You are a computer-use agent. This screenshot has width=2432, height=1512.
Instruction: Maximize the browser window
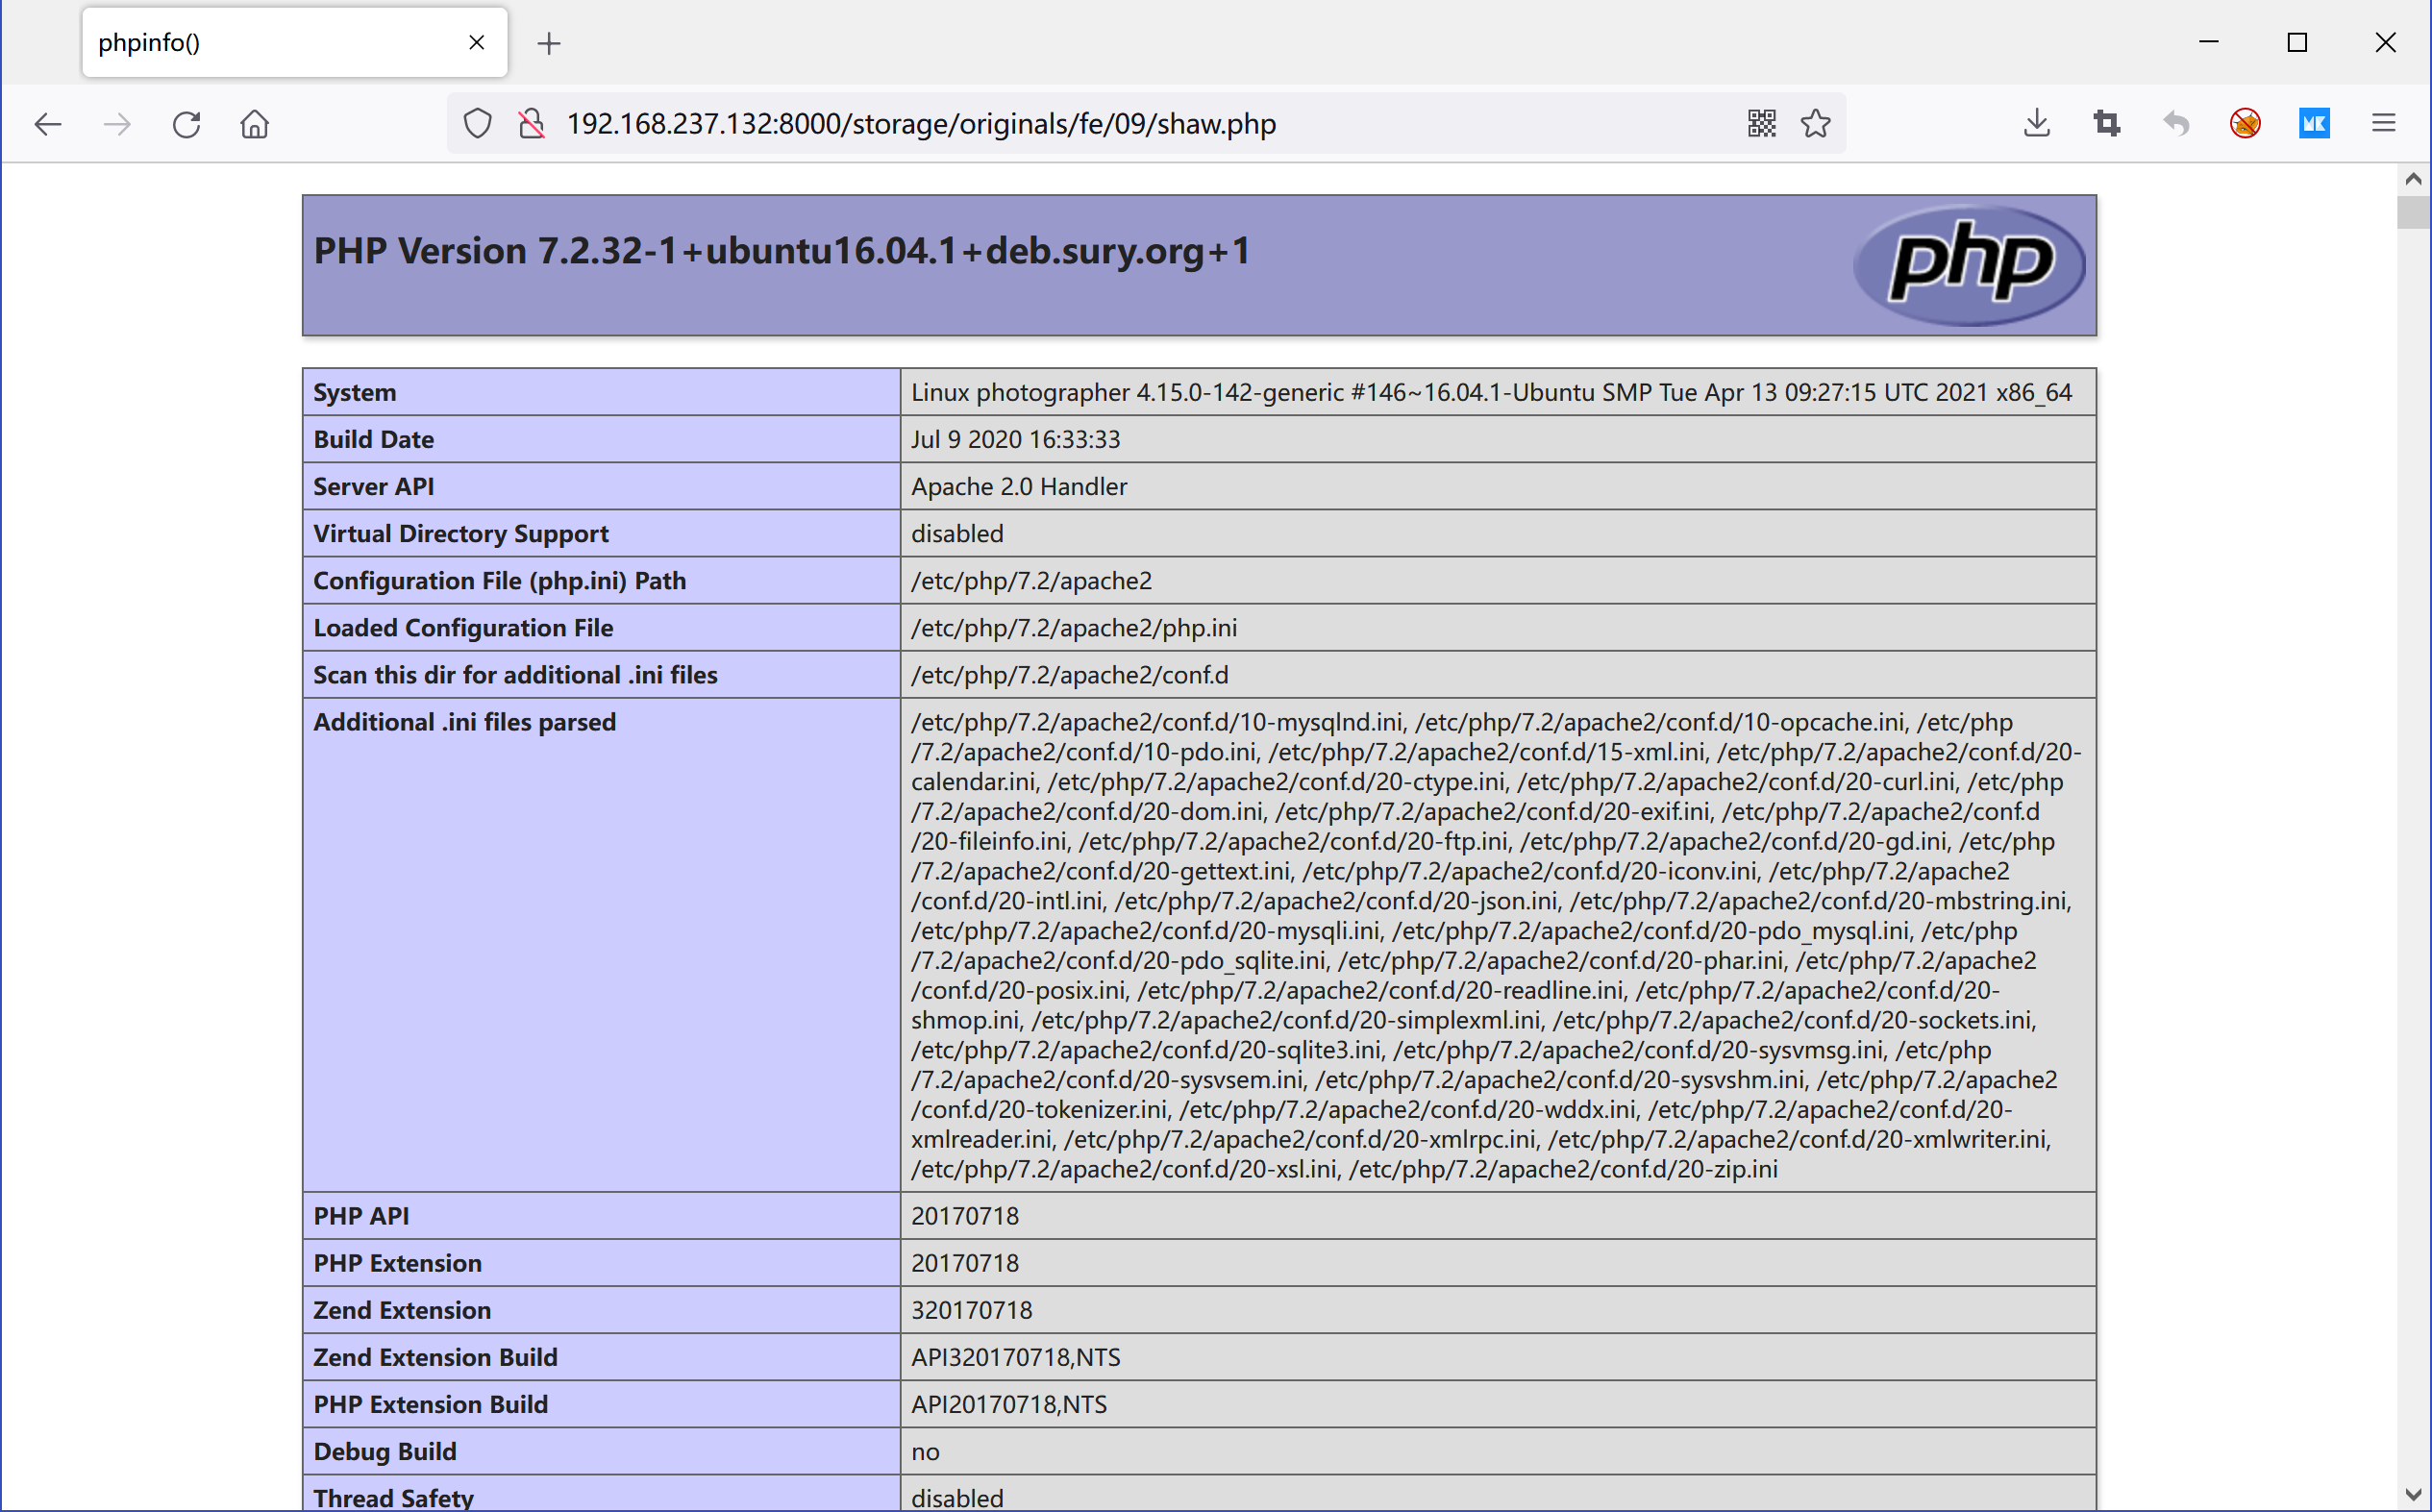click(x=2297, y=42)
